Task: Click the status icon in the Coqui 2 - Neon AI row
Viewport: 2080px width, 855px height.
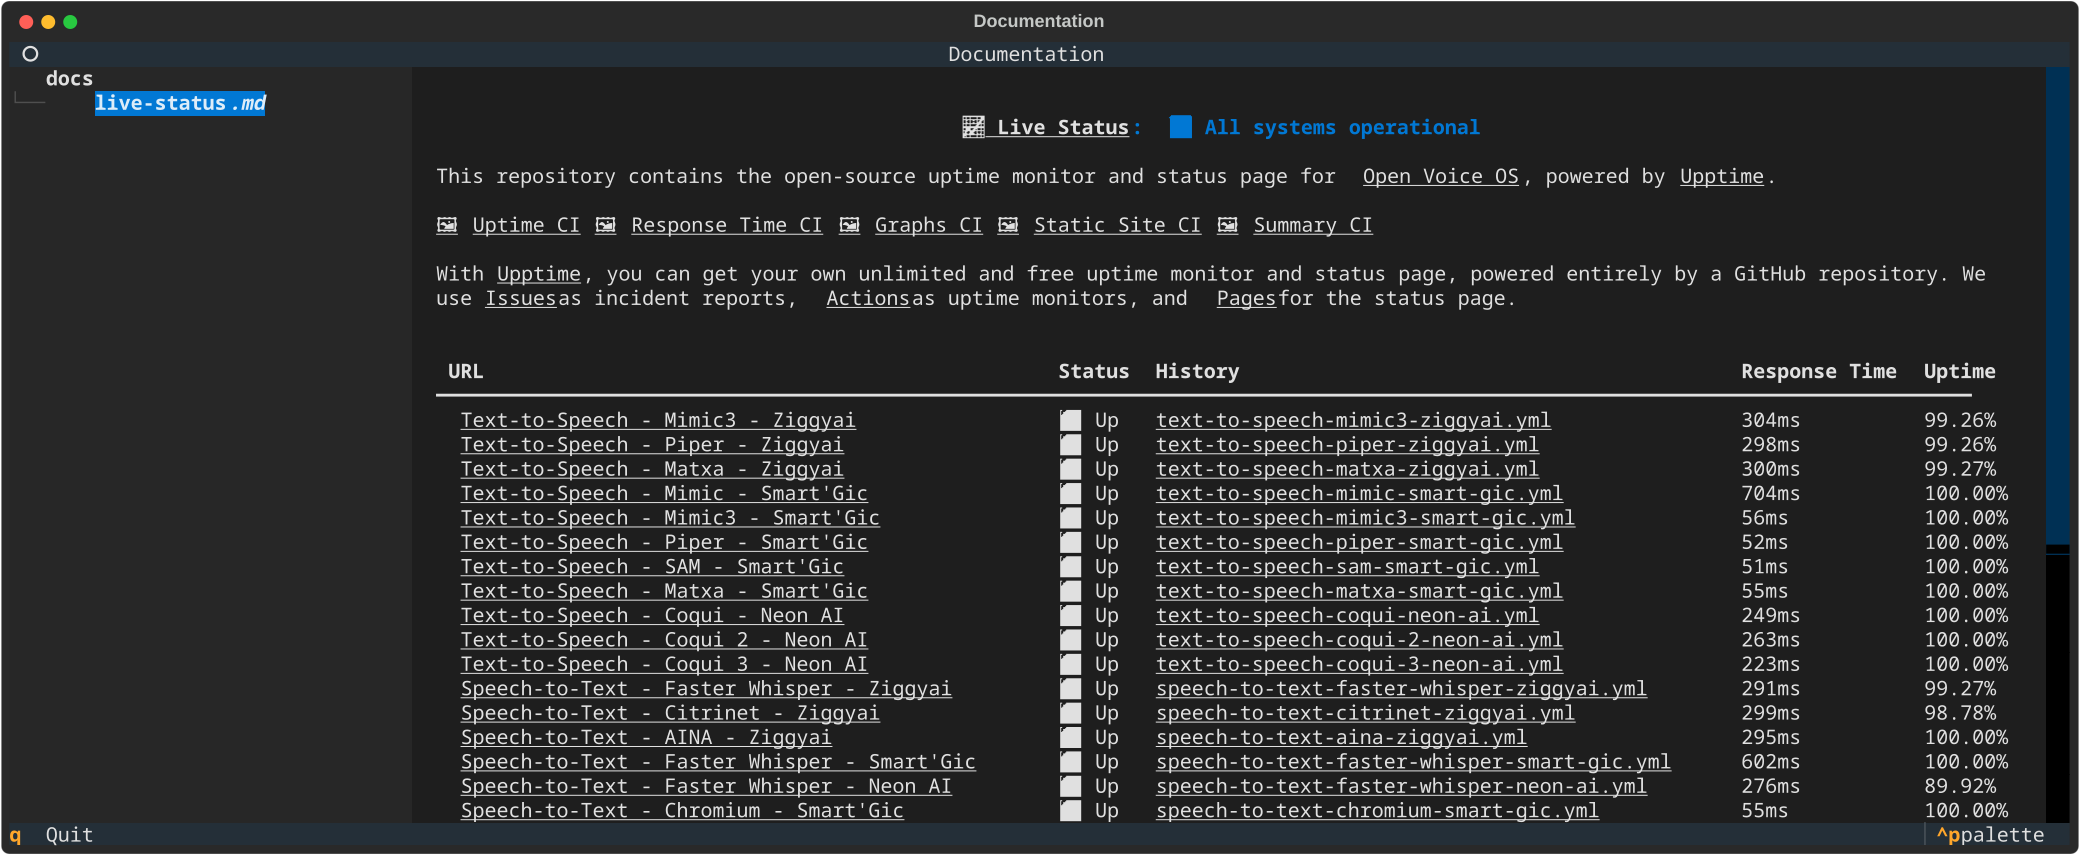Action: pos(1071,640)
